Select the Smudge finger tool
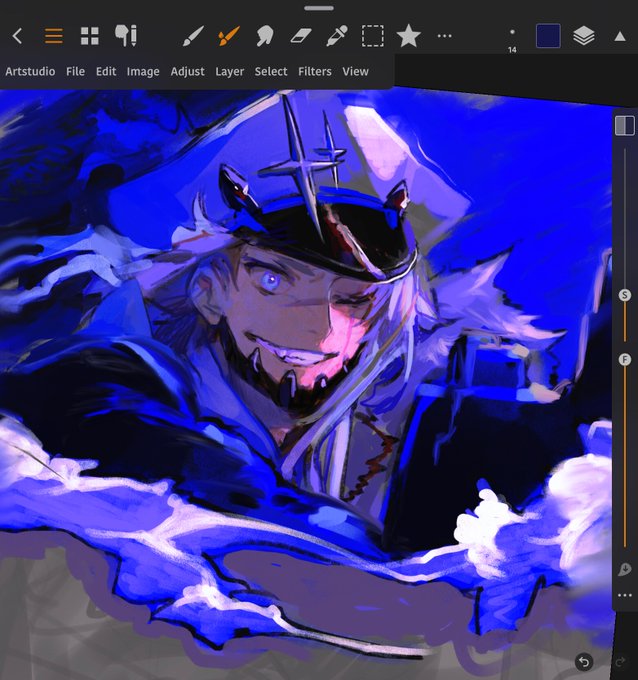The image size is (638, 680). click(x=265, y=36)
